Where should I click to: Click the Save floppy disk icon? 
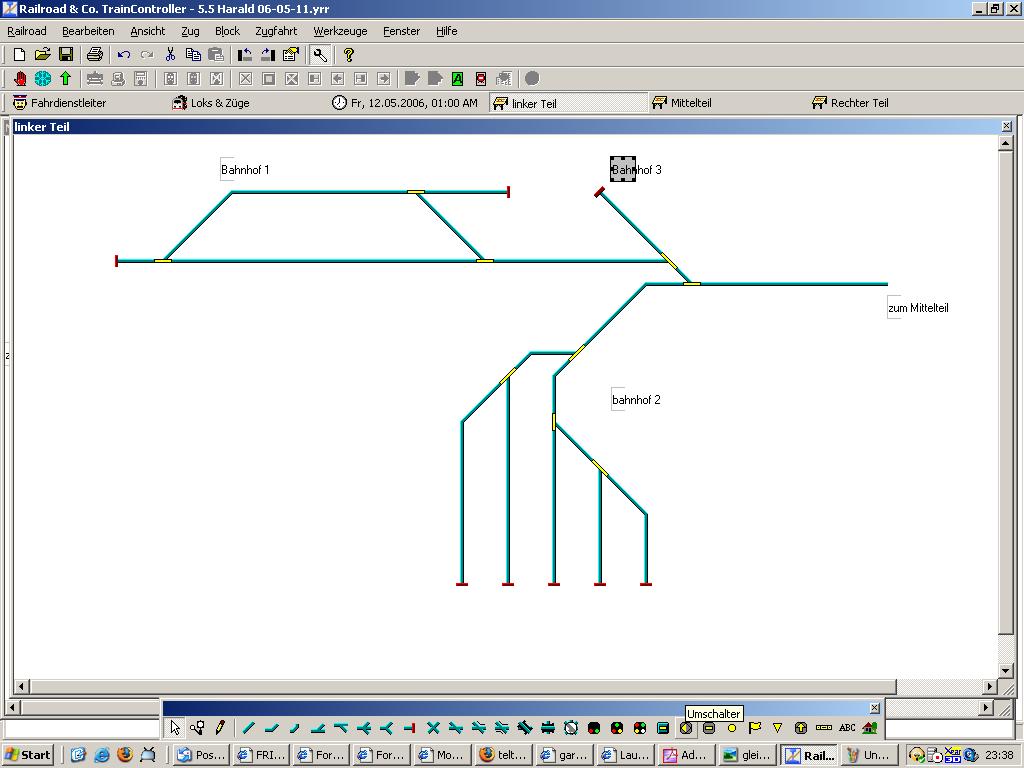[x=66, y=55]
